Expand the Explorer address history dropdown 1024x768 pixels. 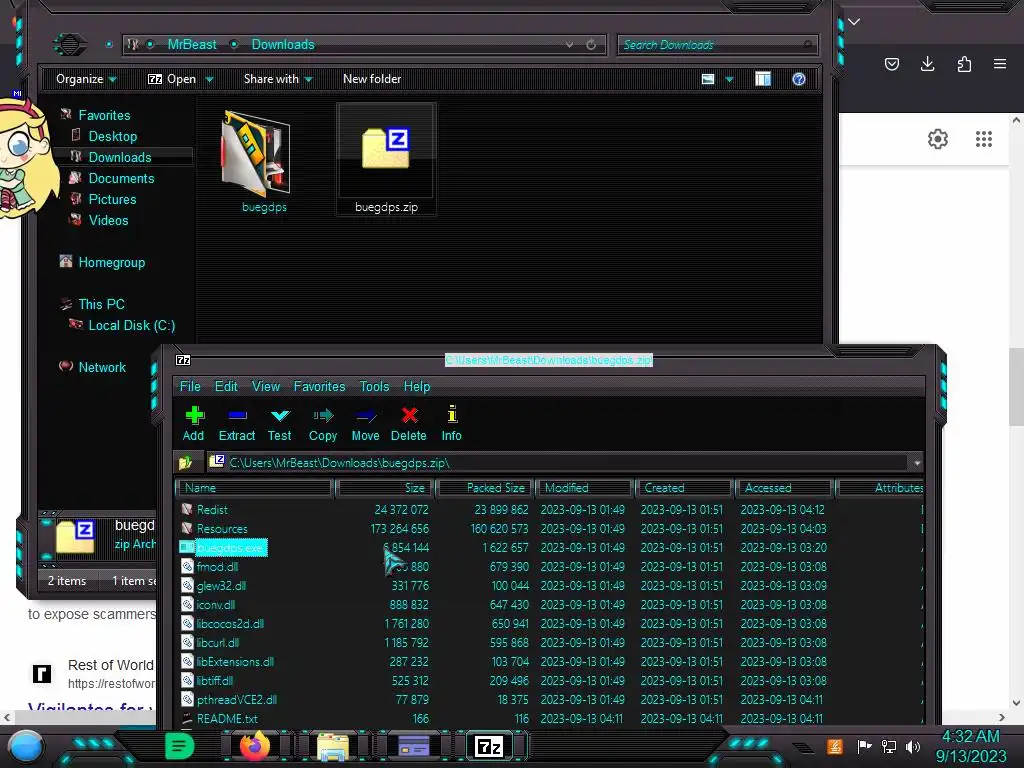(569, 44)
